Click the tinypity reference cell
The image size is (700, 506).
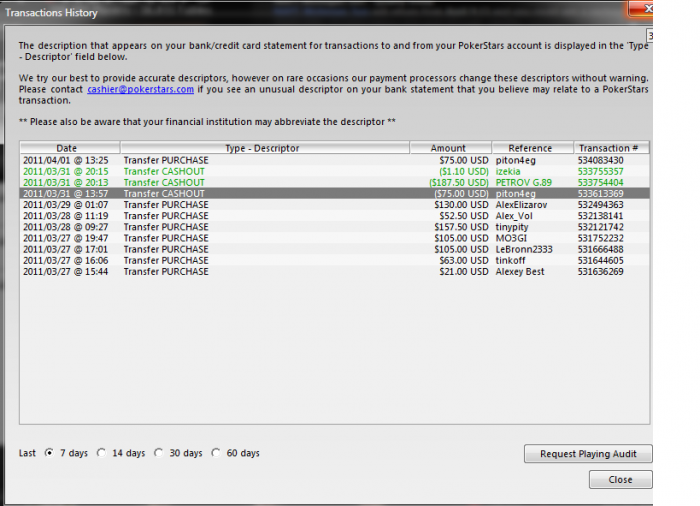pyautogui.click(x=512, y=227)
